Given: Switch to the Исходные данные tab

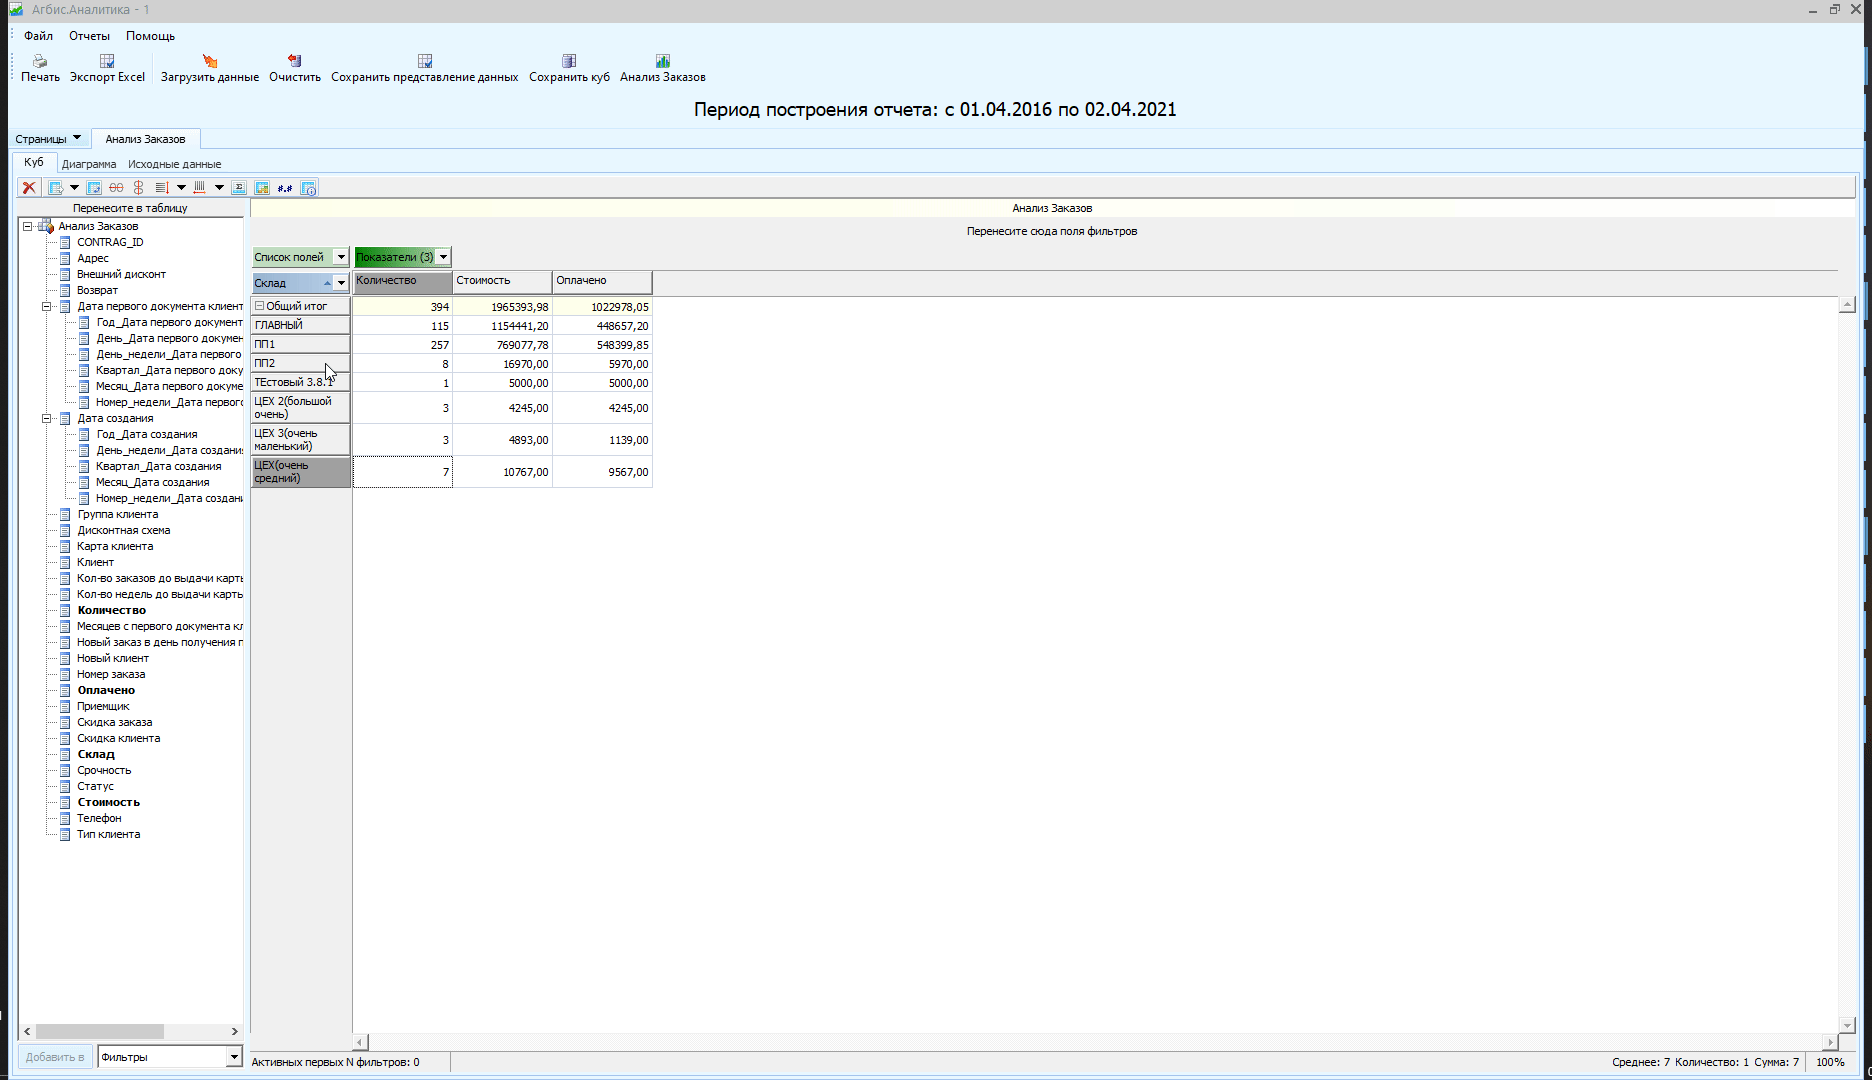Looking at the screenshot, I should pyautogui.click(x=175, y=164).
